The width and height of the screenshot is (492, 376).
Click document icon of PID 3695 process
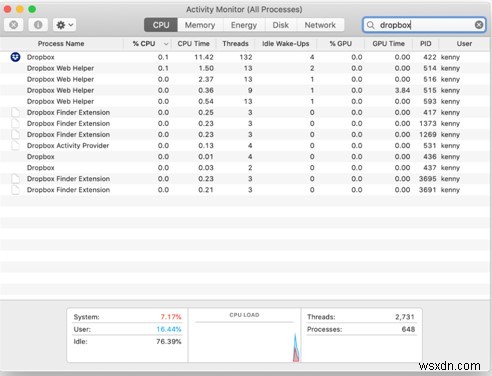[x=15, y=179]
